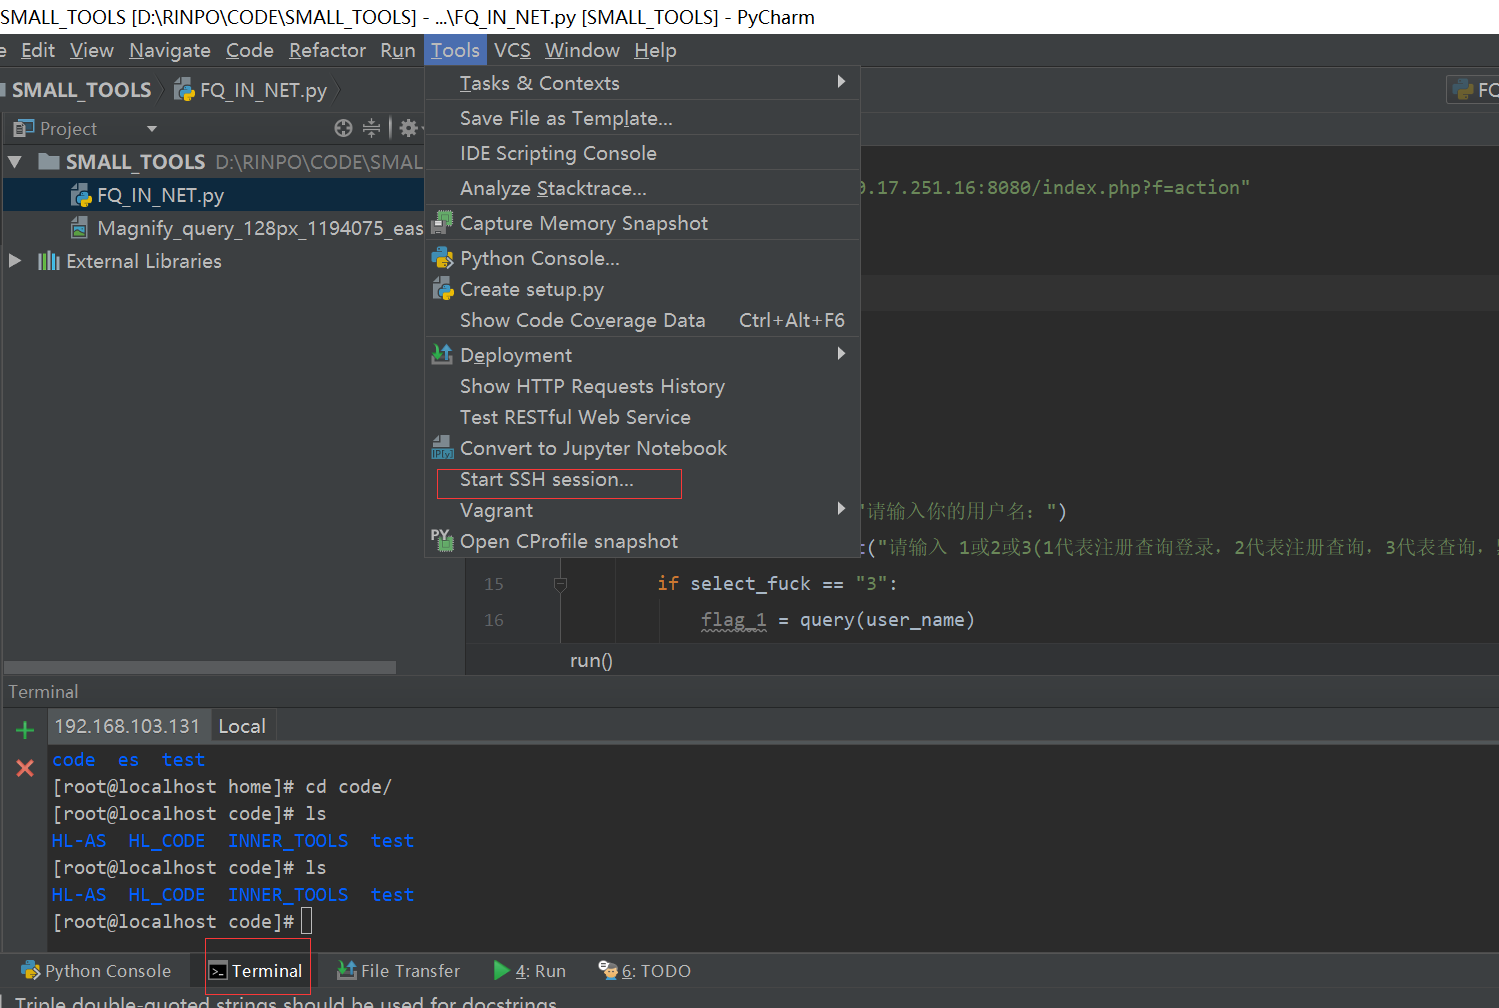Click Start SSH session menu item

pos(547,480)
